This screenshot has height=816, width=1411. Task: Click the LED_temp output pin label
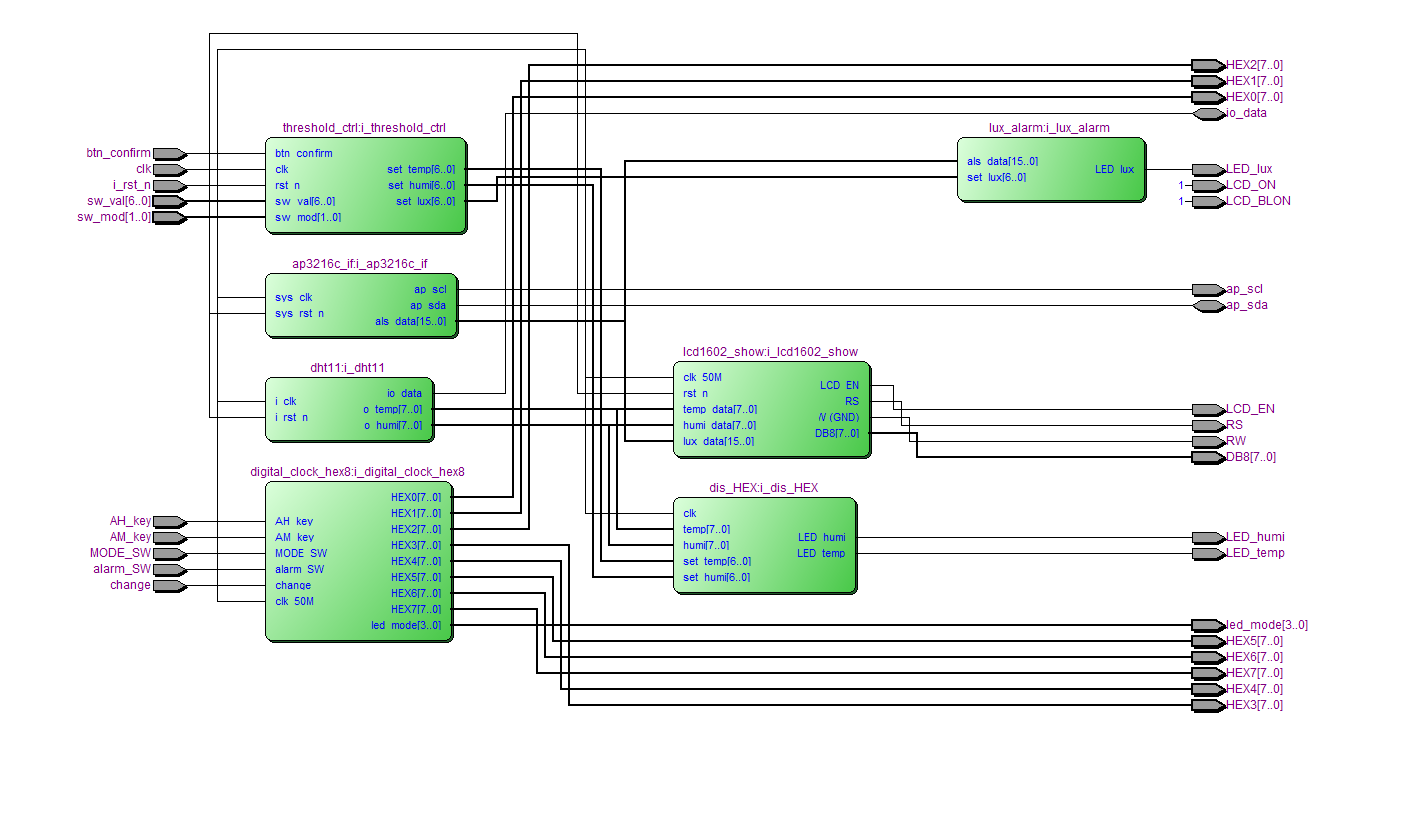[x=1256, y=554]
